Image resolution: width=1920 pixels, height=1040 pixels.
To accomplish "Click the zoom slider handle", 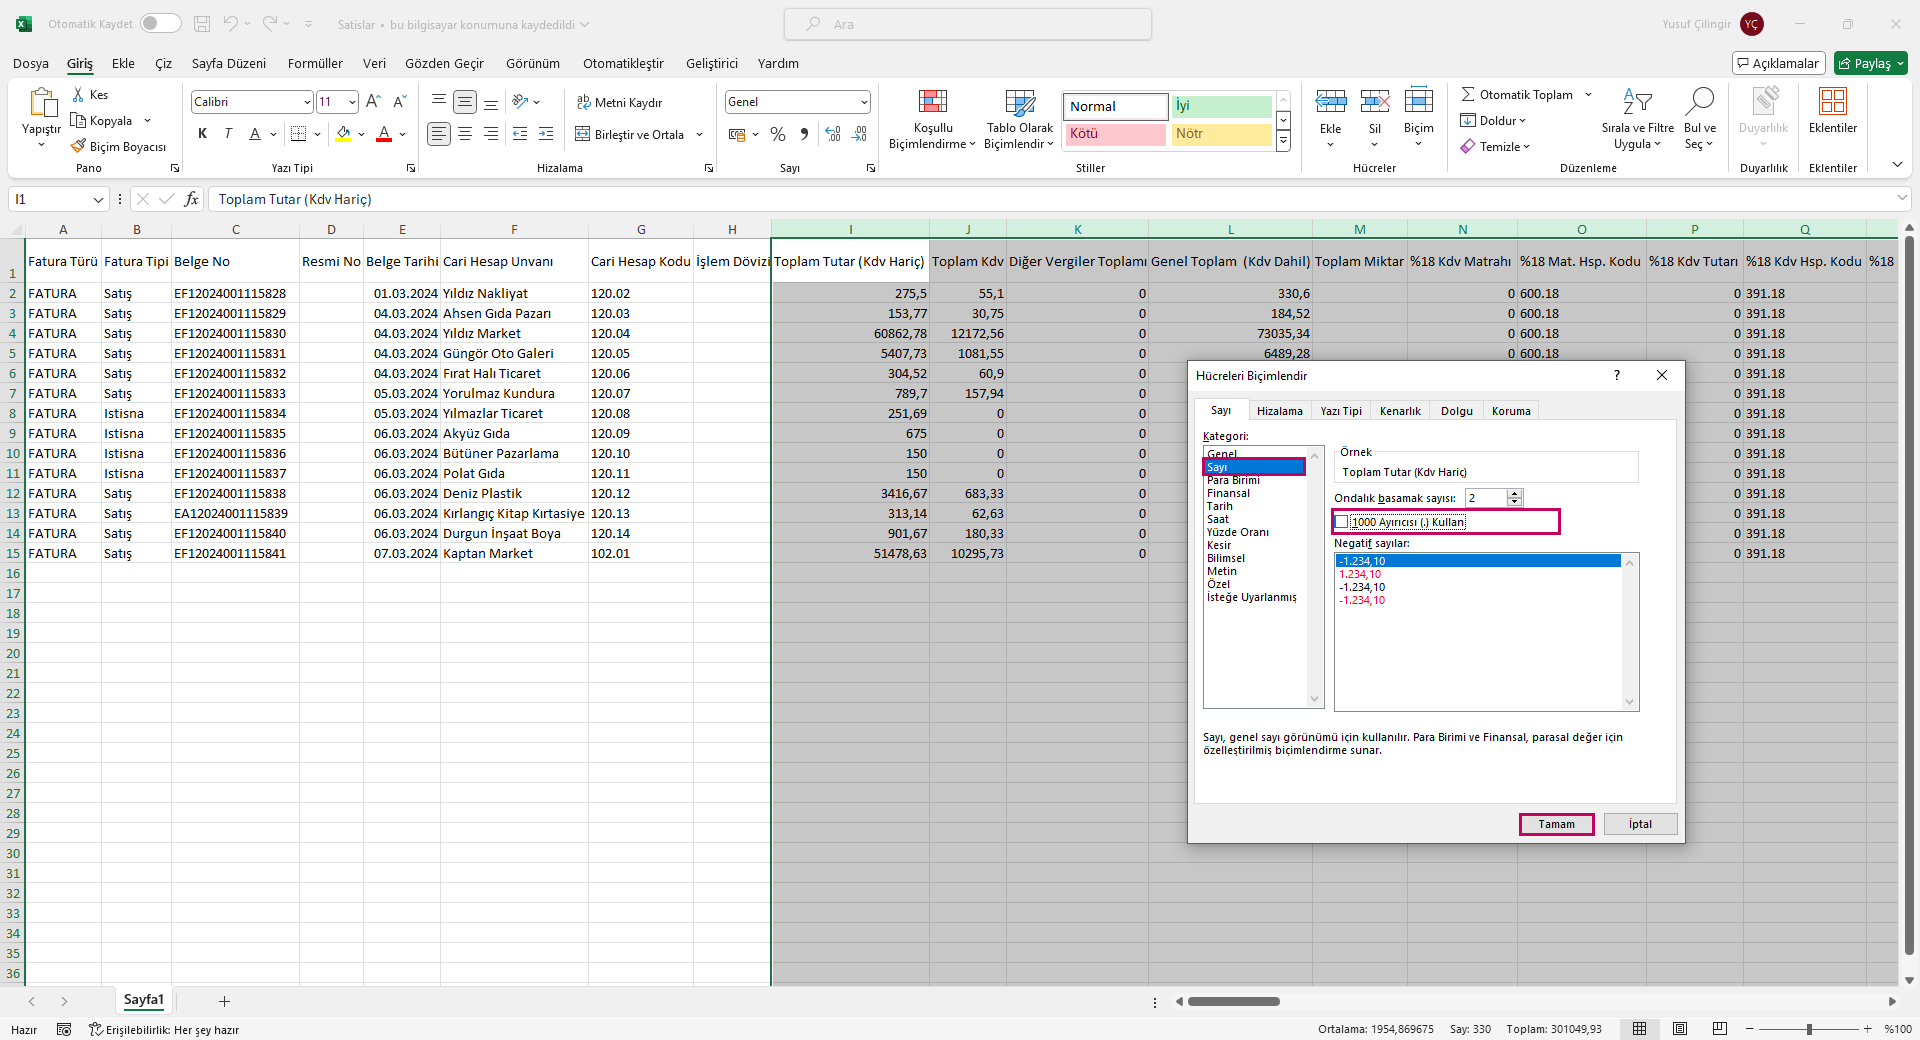I will [1808, 1029].
